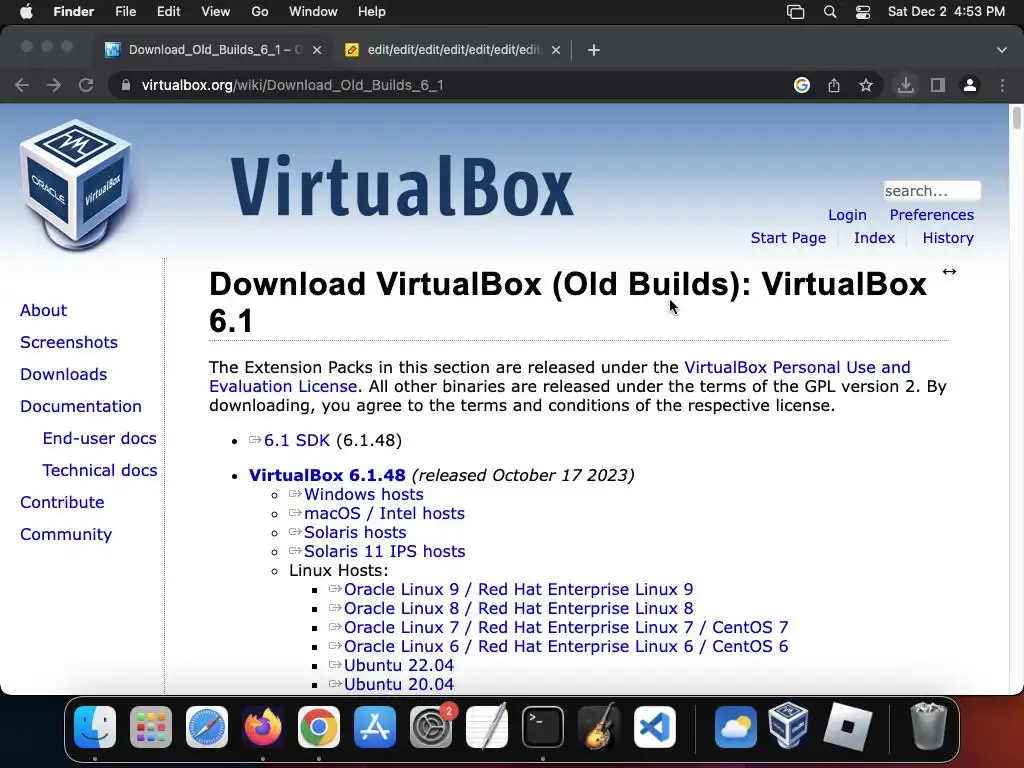Launch GarageBand from the Dock

tap(599, 727)
